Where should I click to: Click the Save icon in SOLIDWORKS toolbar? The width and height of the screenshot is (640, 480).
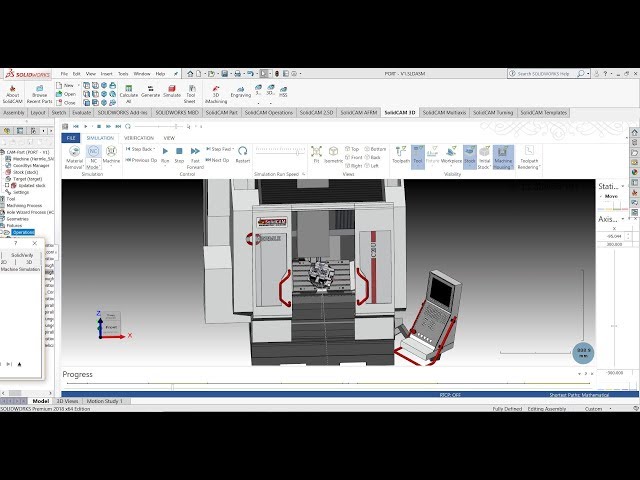click(x=224, y=74)
